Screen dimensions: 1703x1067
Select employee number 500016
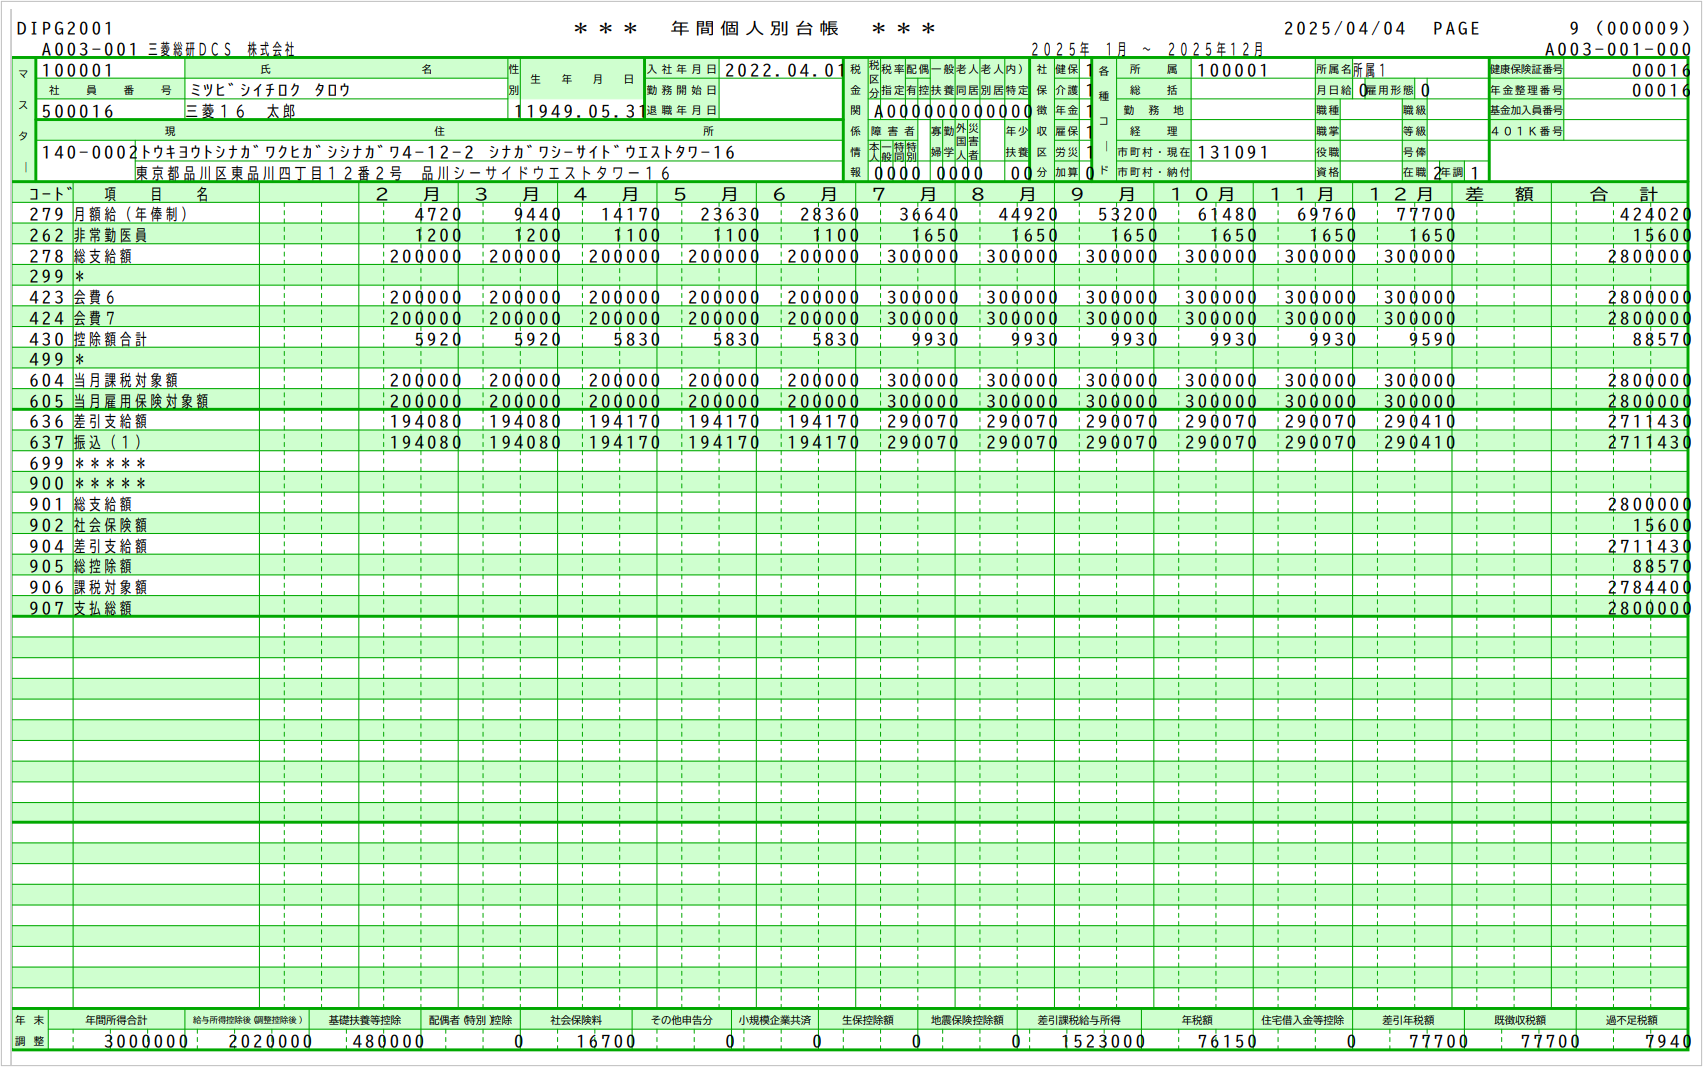pyautogui.click(x=78, y=111)
